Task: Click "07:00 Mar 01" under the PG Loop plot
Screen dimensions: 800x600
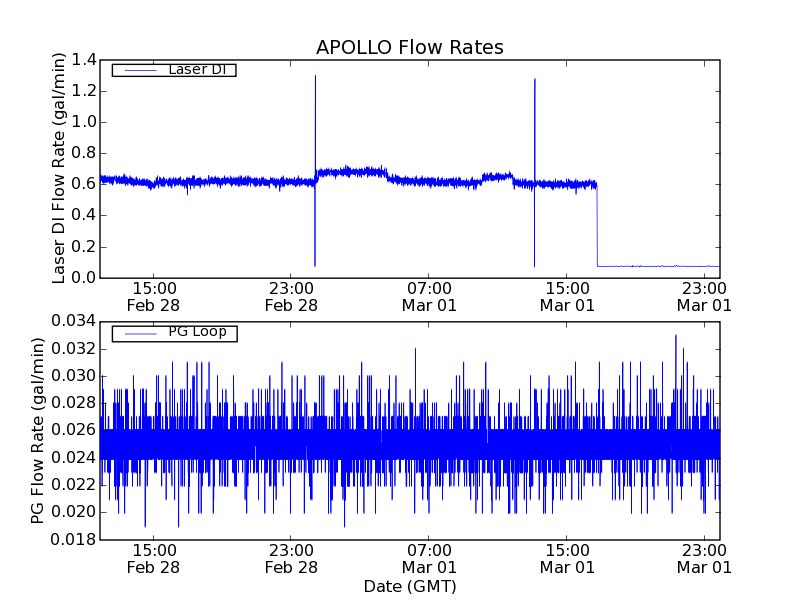Action: click(429, 559)
